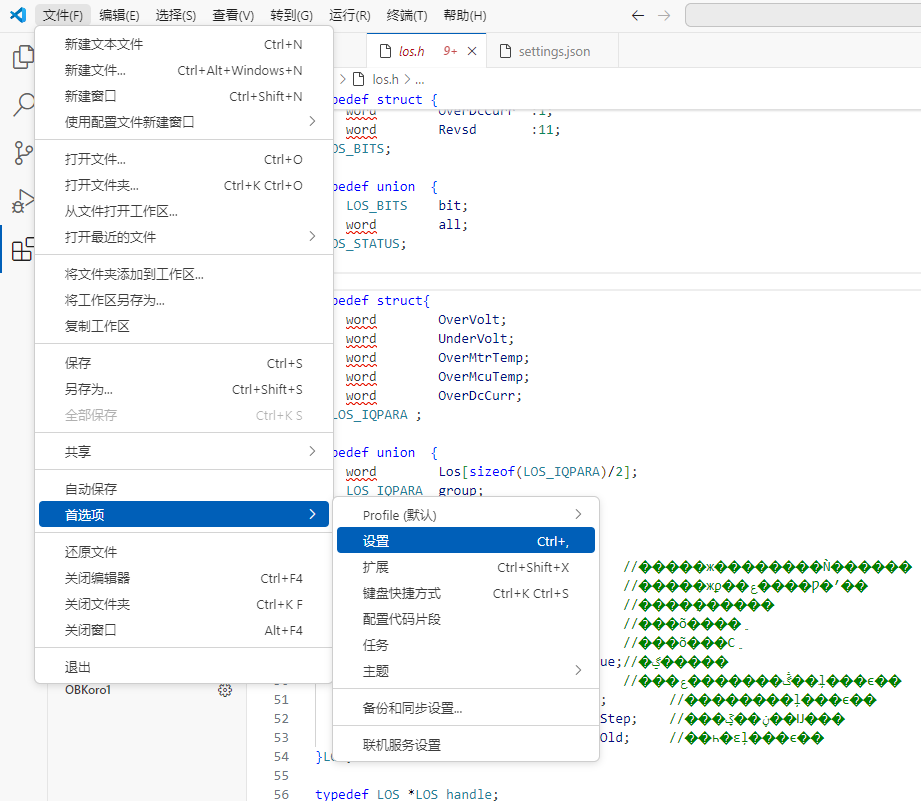921x801 pixels.
Task: Choose 新建窗口 menu entry
Action: (184, 96)
